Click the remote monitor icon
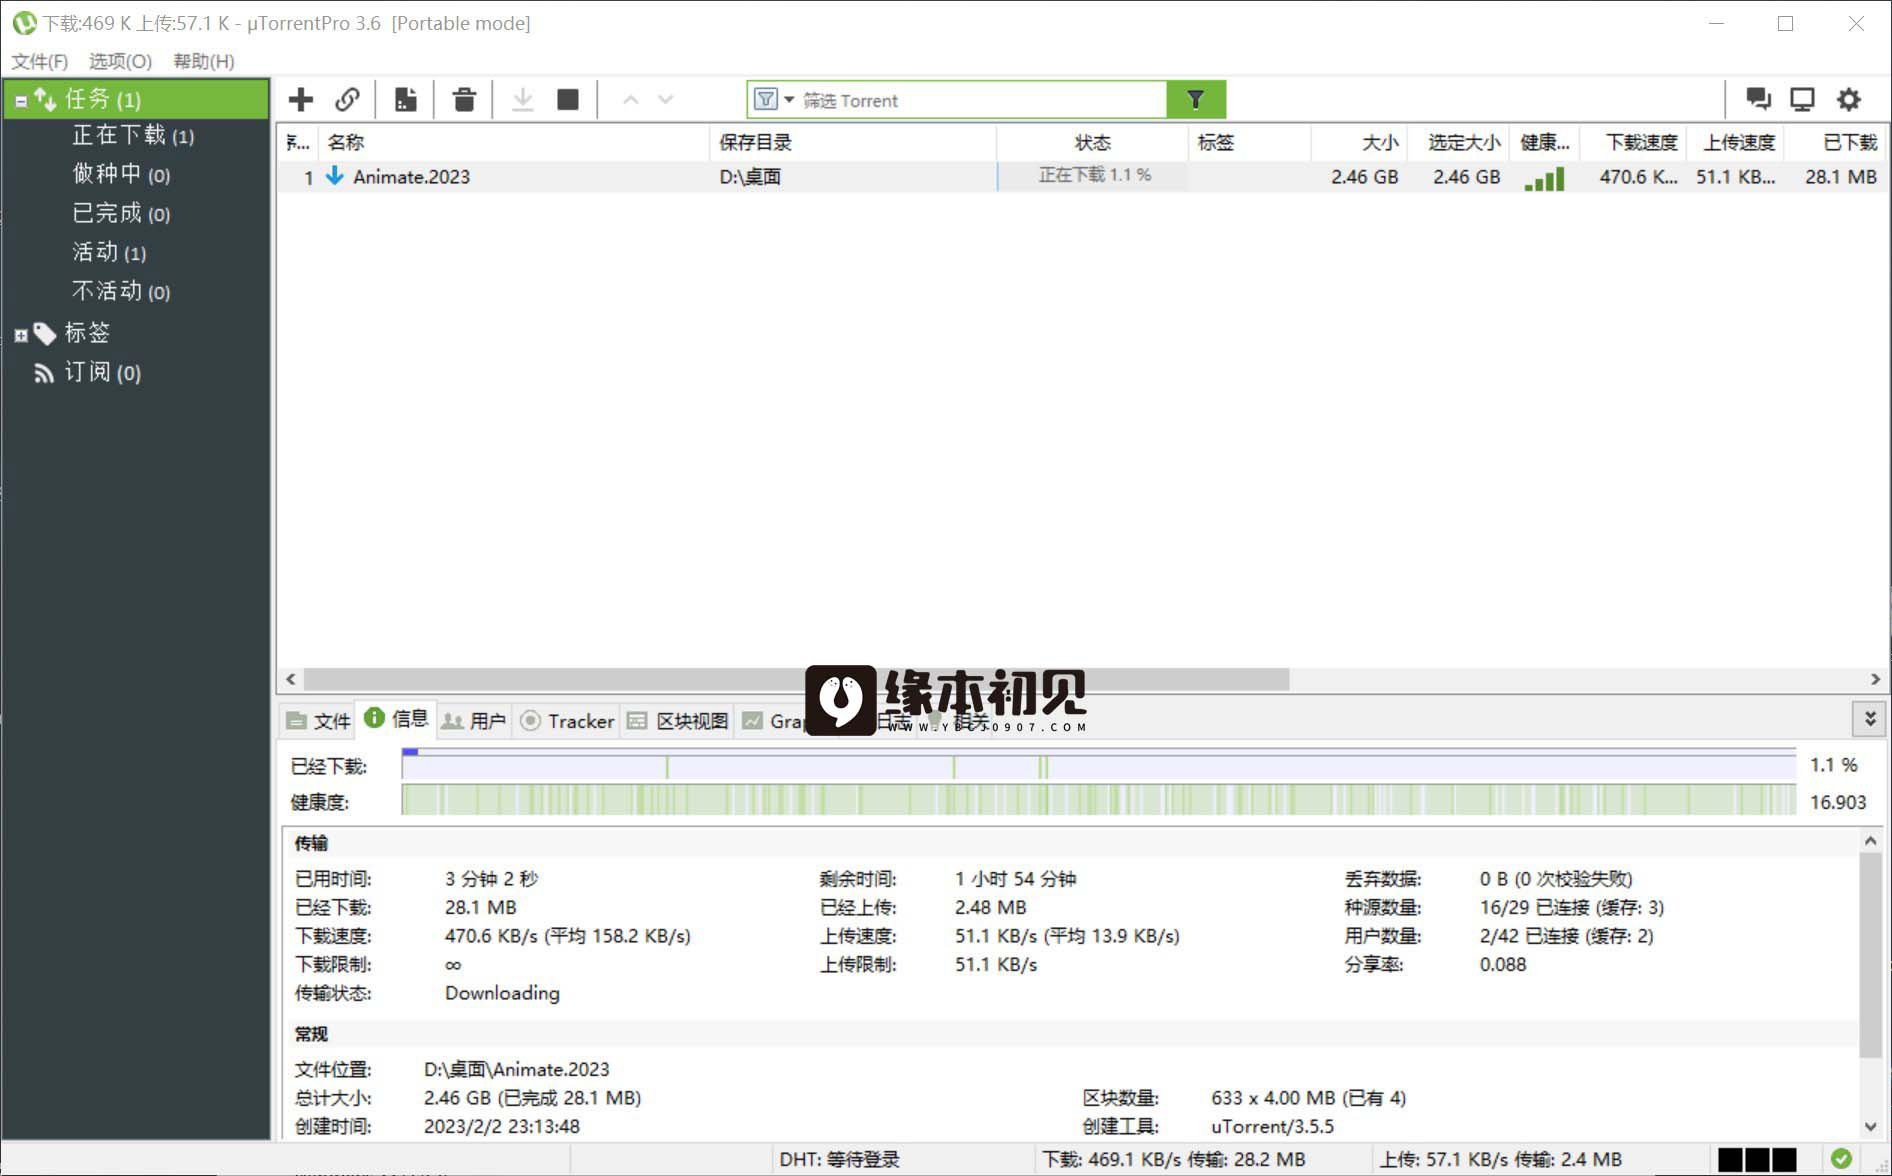Viewport: 1892px width, 1176px height. pos(1802,99)
